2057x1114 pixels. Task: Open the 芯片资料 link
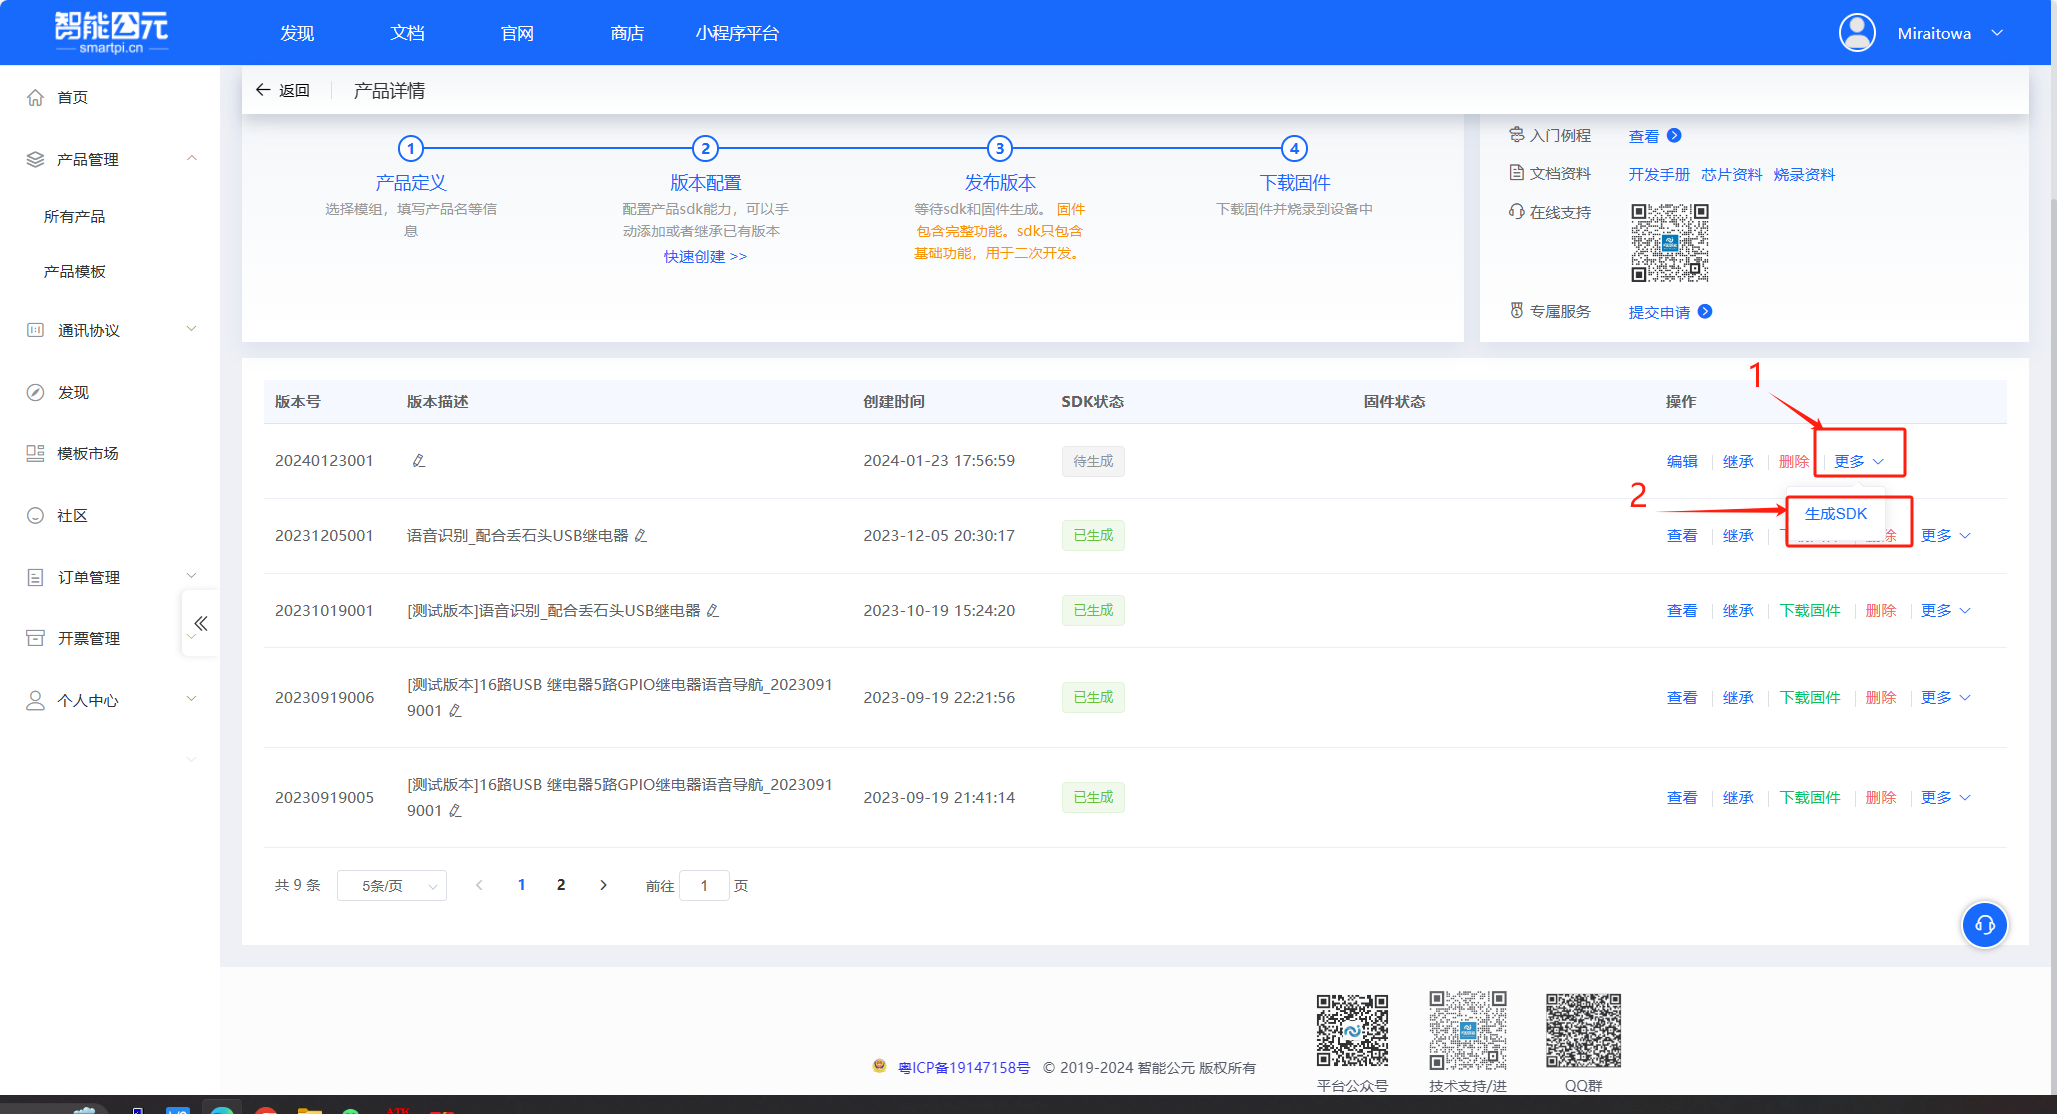[x=1731, y=174]
